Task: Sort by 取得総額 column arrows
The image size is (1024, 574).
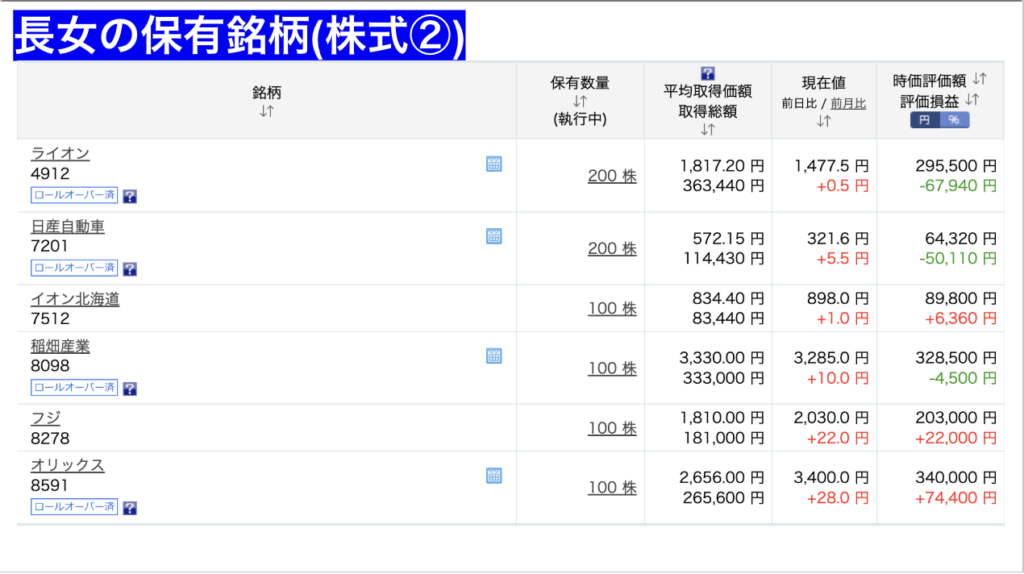Action: (707, 129)
